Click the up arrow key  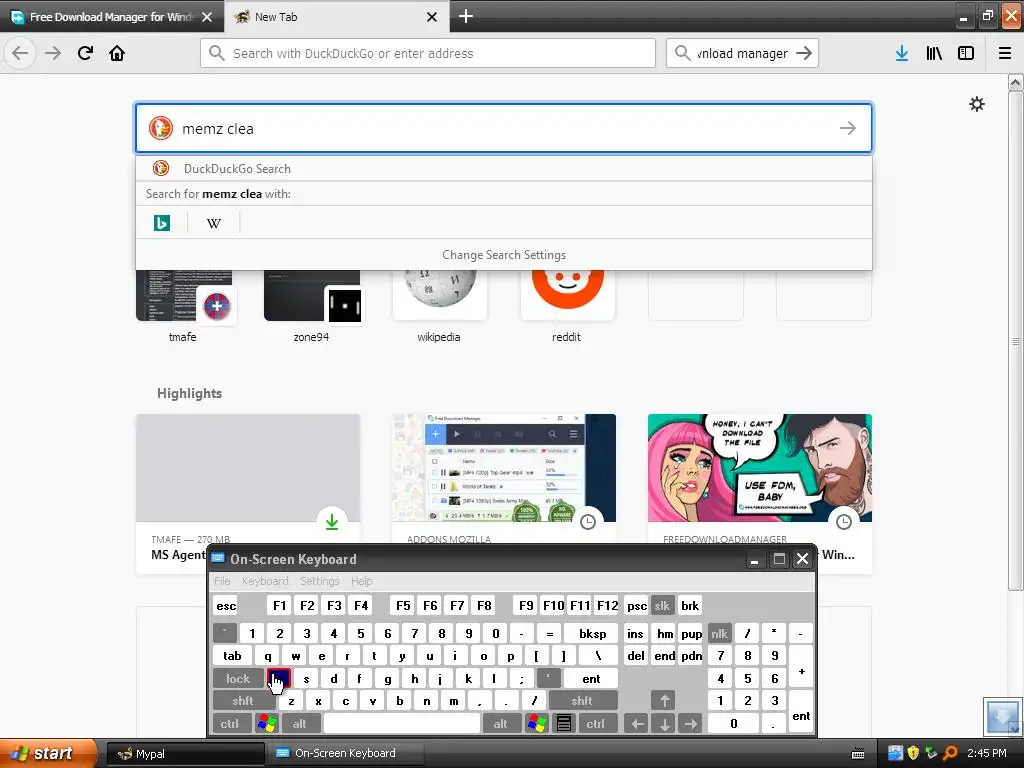664,701
